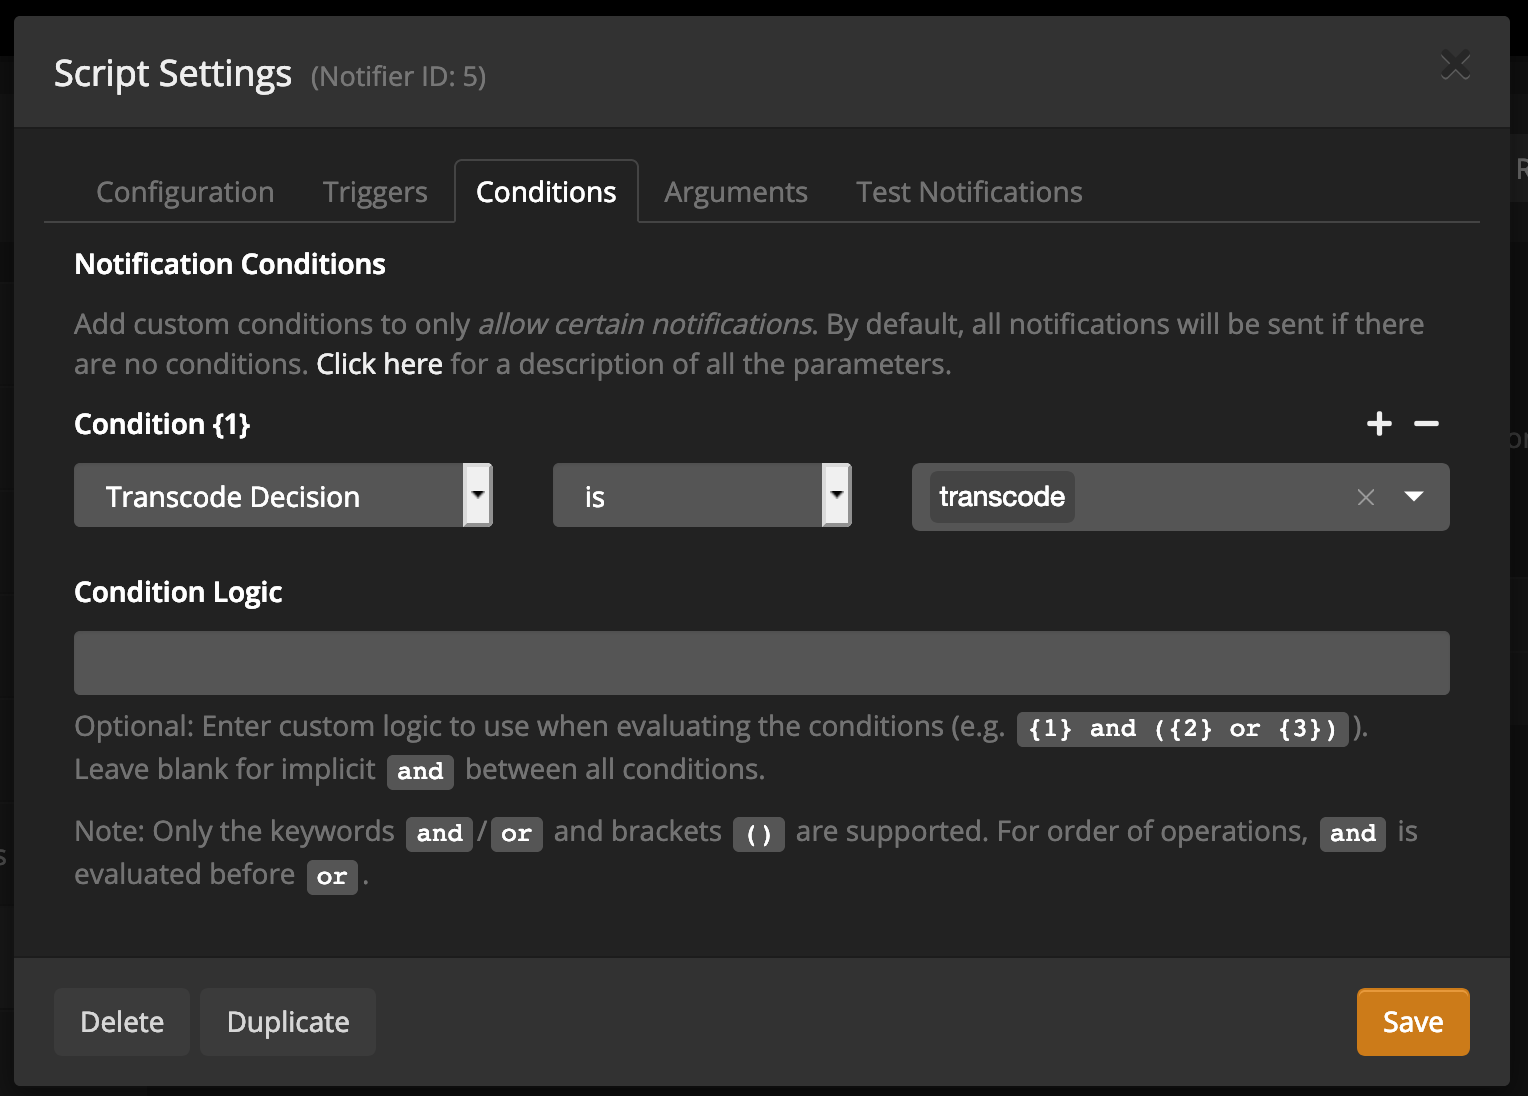Save the script settings
The width and height of the screenshot is (1528, 1096).
[x=1412, y=1021]
